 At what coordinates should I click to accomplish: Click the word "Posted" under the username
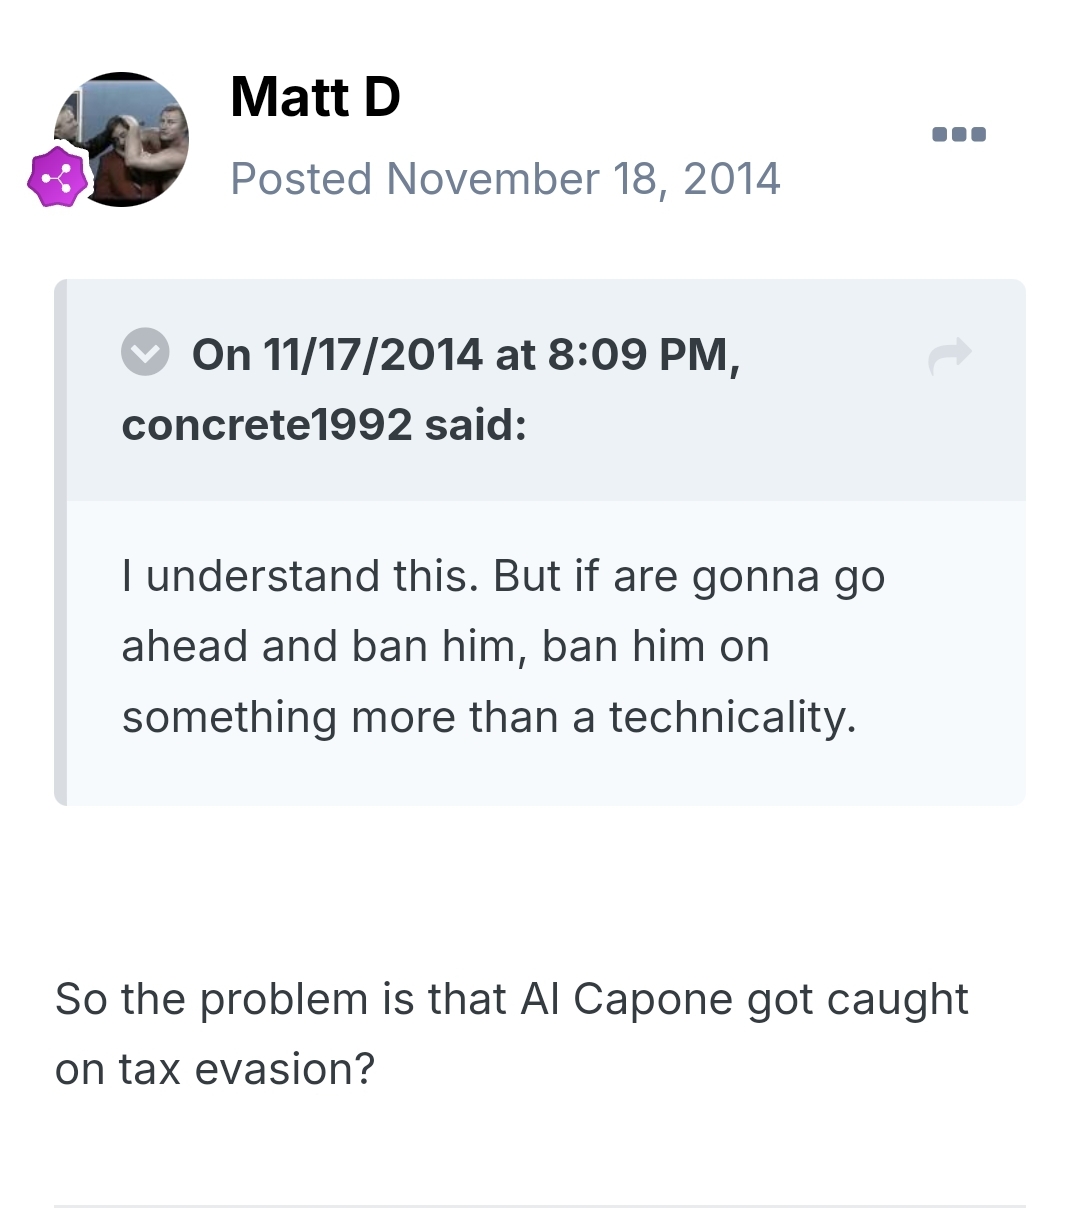coord(301,179)
